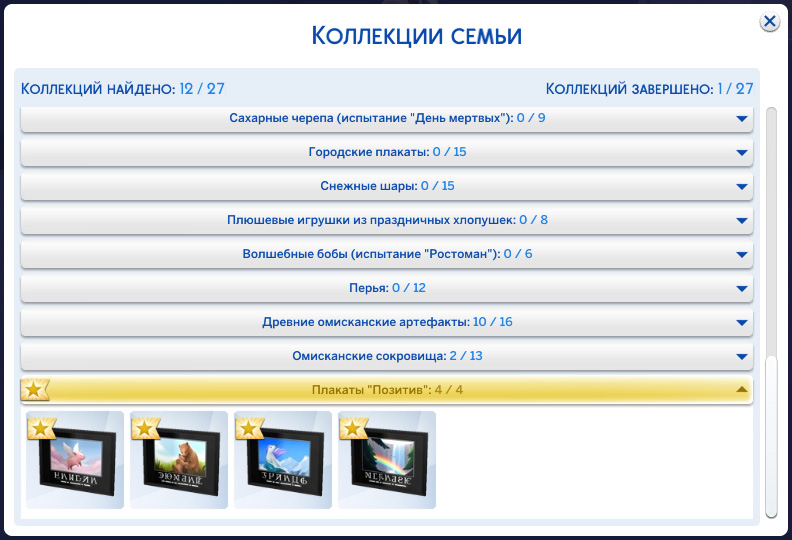Expand Древние омисканские артефакты arrow
Image resolution: width=792 pixels, height=540 pixels.
[741, 322]
